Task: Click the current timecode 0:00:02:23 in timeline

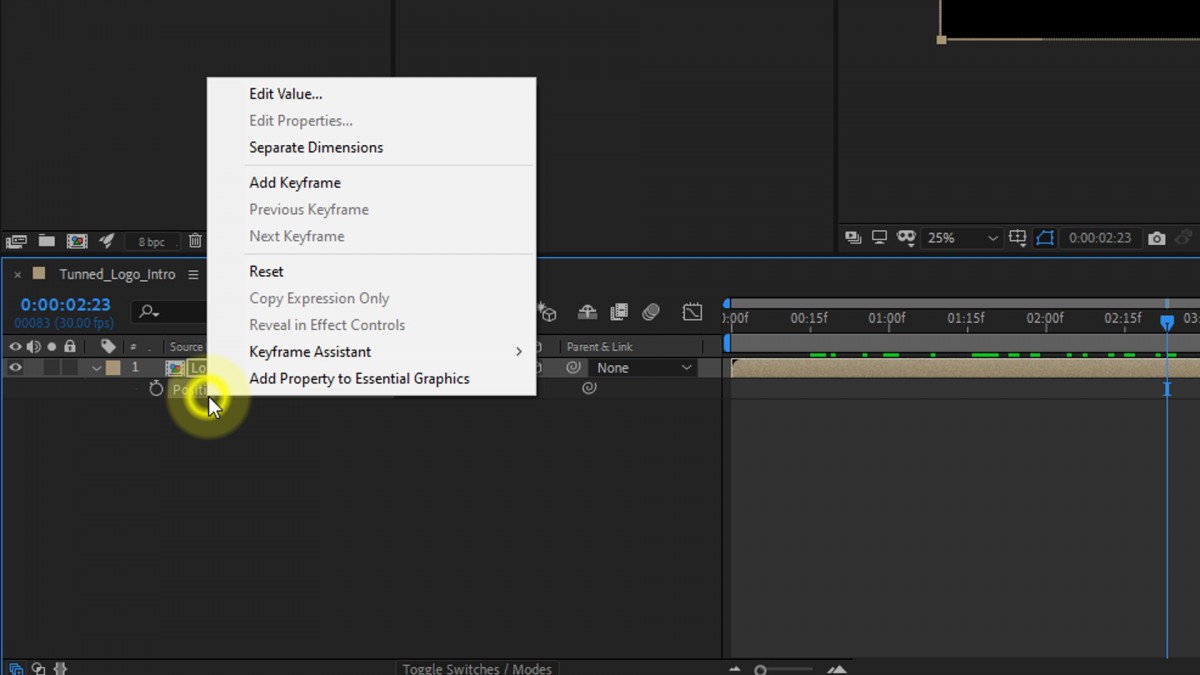Action: (x=65, y=305)
